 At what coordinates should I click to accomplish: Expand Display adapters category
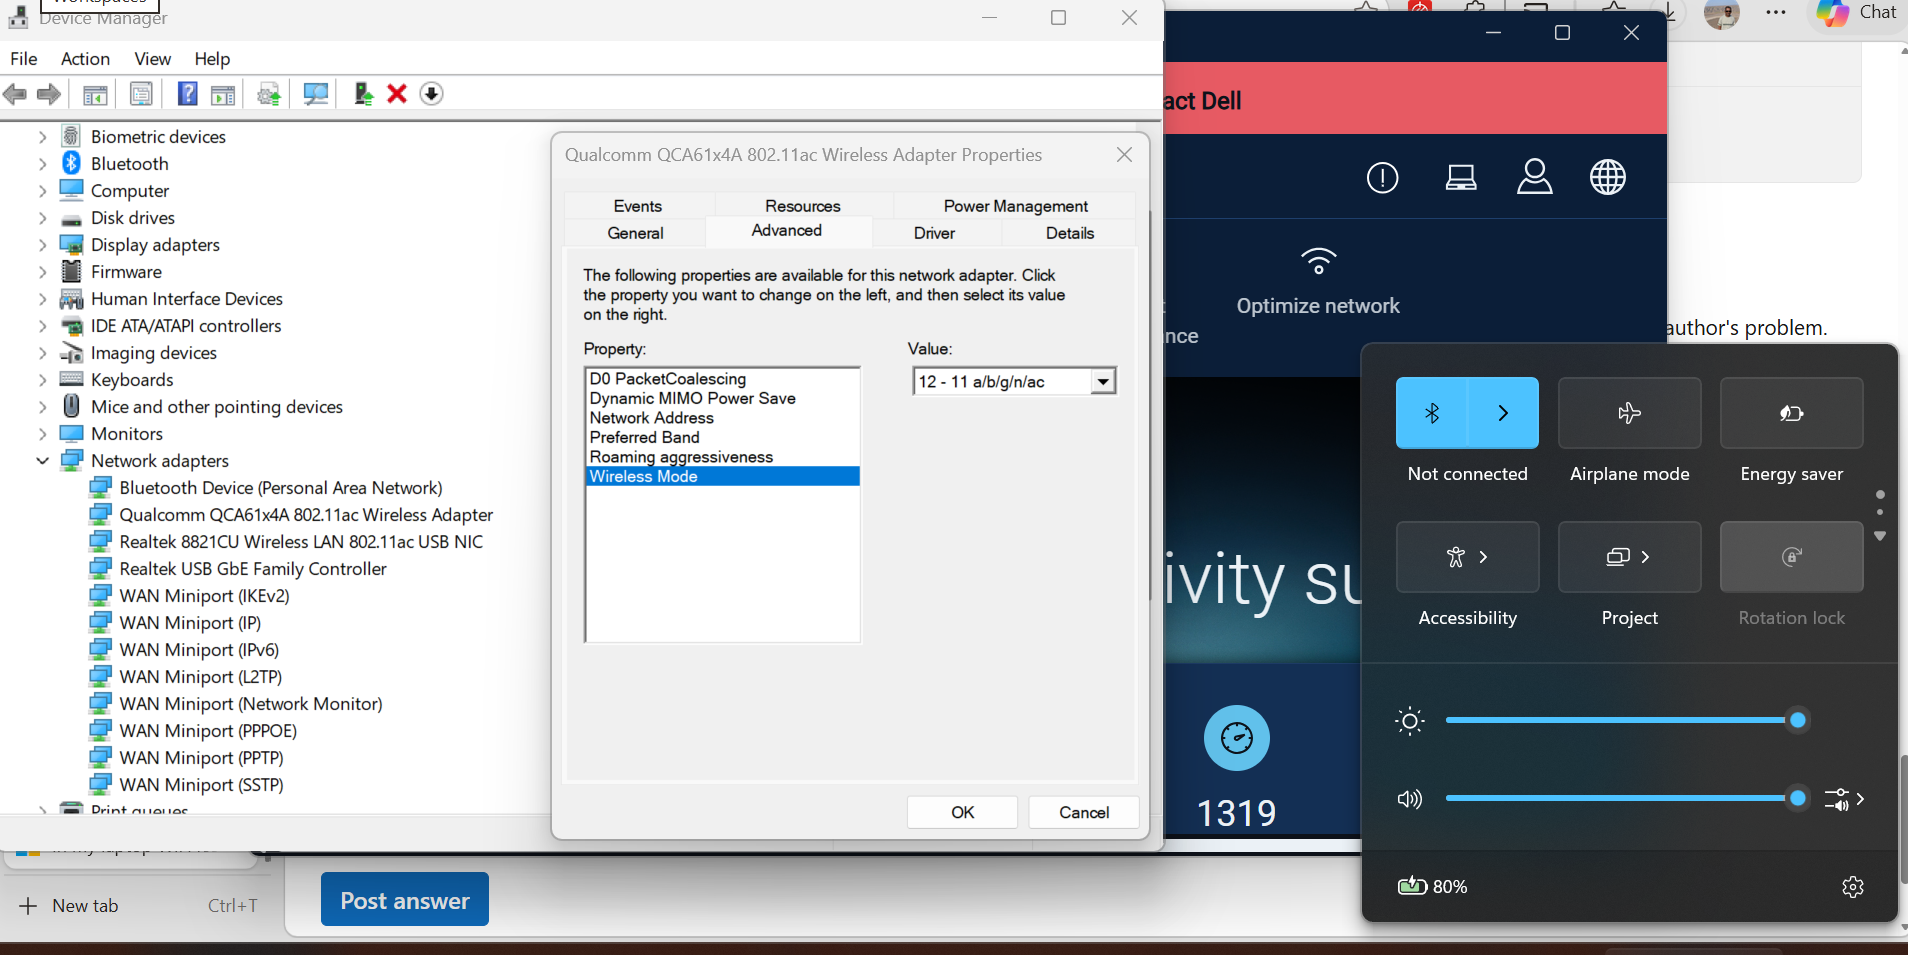click(x=42, y=244)
